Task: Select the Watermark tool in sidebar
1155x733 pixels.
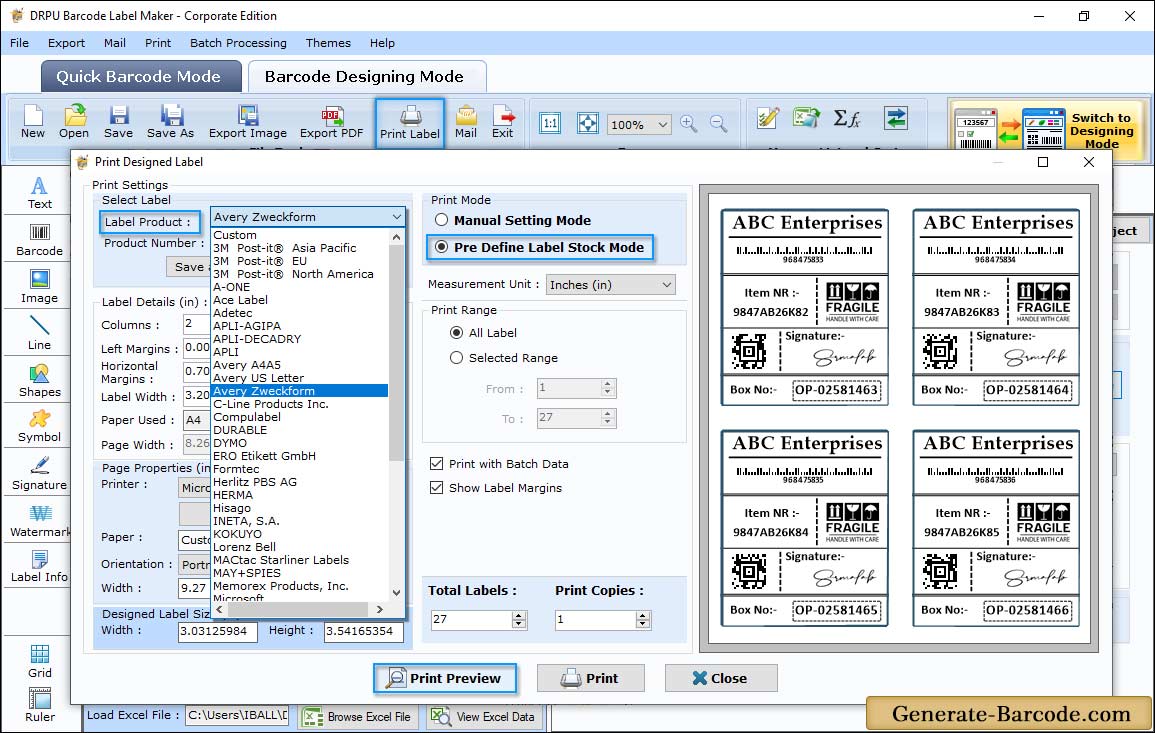Action: (39, 521)
